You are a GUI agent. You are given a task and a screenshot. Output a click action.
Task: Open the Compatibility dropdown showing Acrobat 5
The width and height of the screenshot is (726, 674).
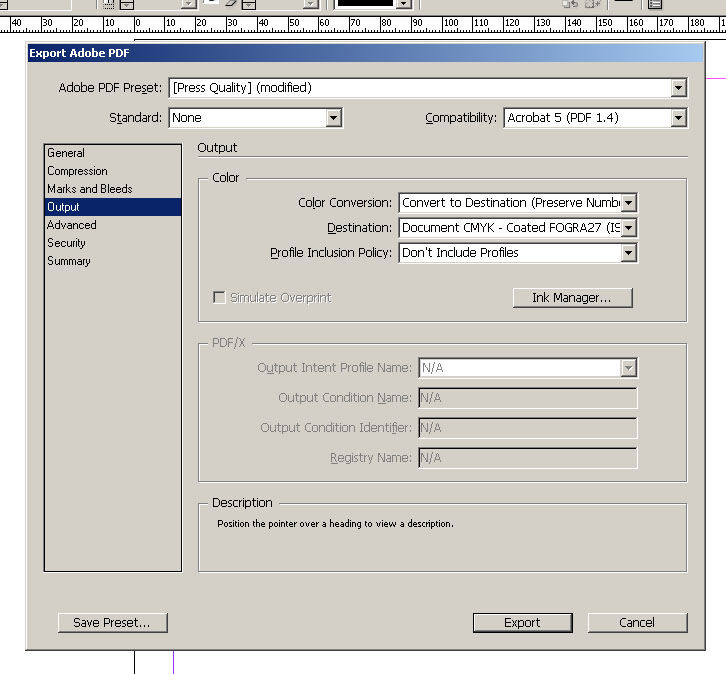pos(595,118)
